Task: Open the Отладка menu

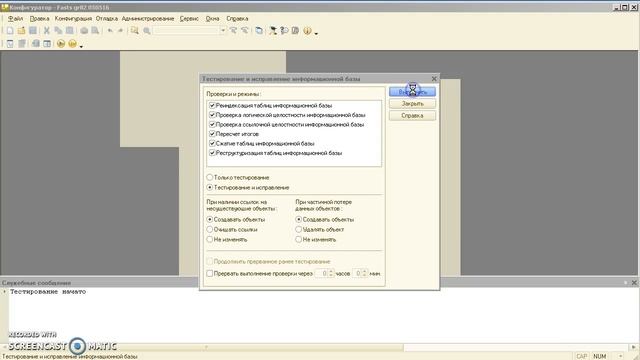Action: 107,19
